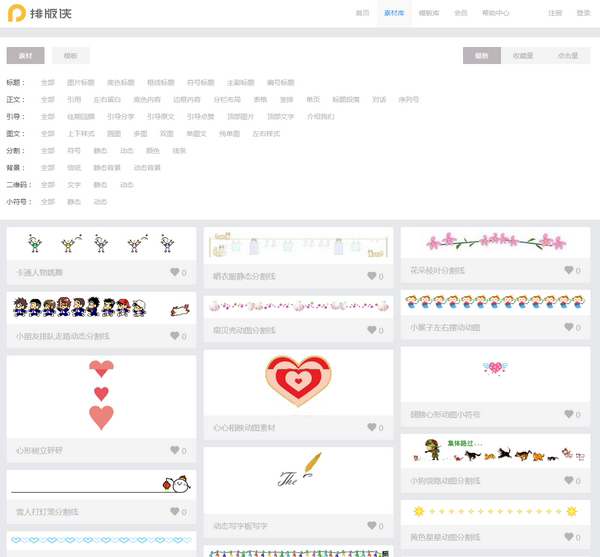Screen dimensions: 600x557
Task: Select the 引导分享 filter
Action: (x=121, y=116)
